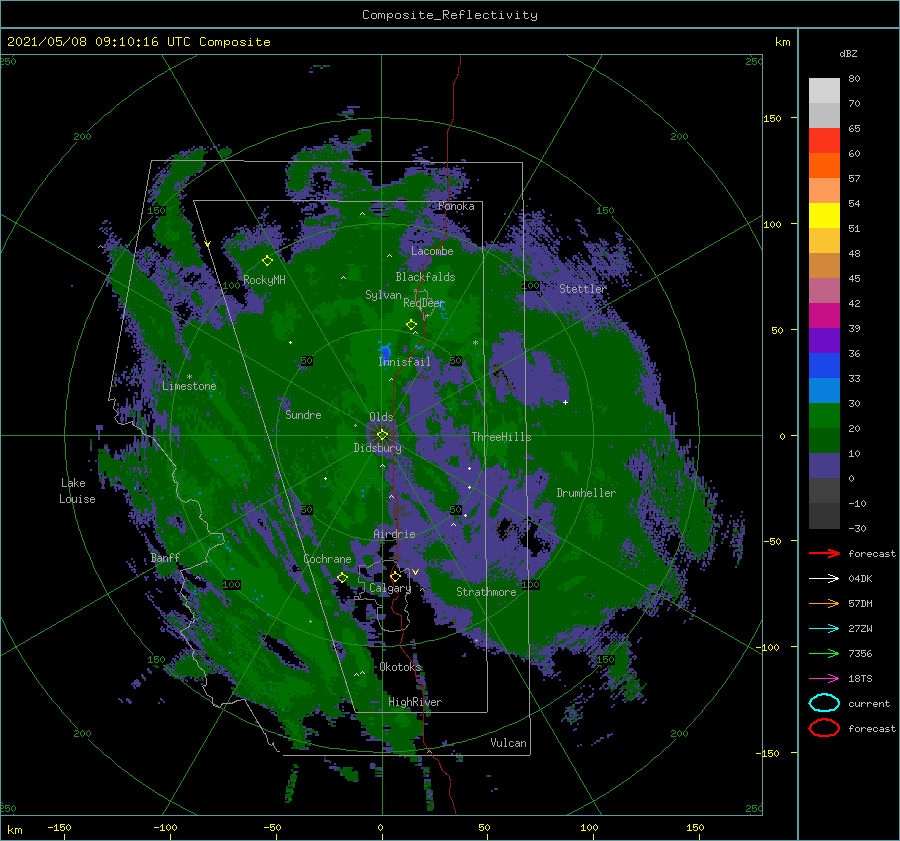This screenshot has width=900, height=841.
Task: Select the blue 33 dBZ legend color
Action: pyautogui.click(x=824, y=391)
